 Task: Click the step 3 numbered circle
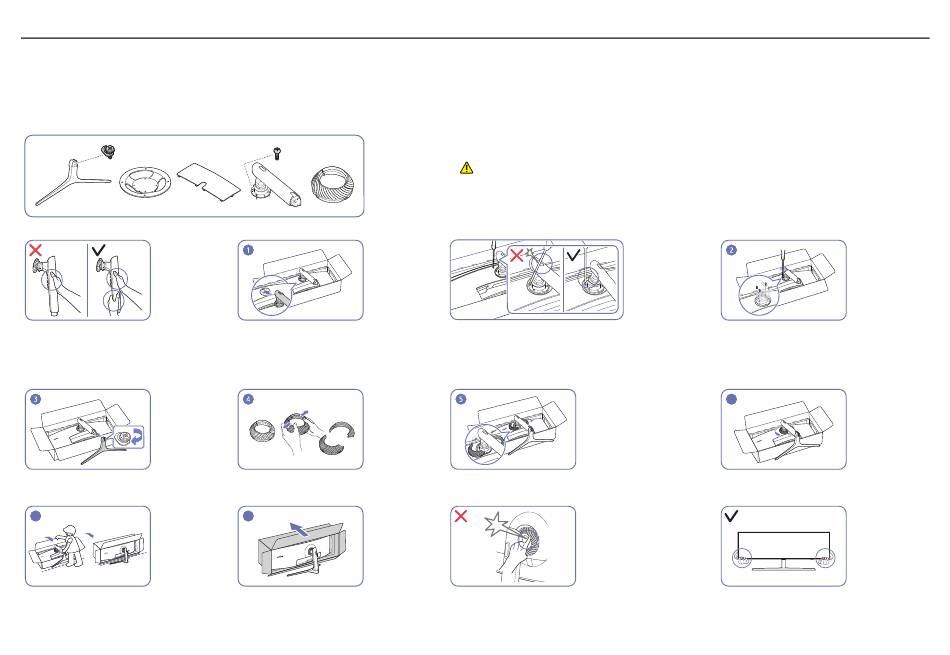point(36,399)
